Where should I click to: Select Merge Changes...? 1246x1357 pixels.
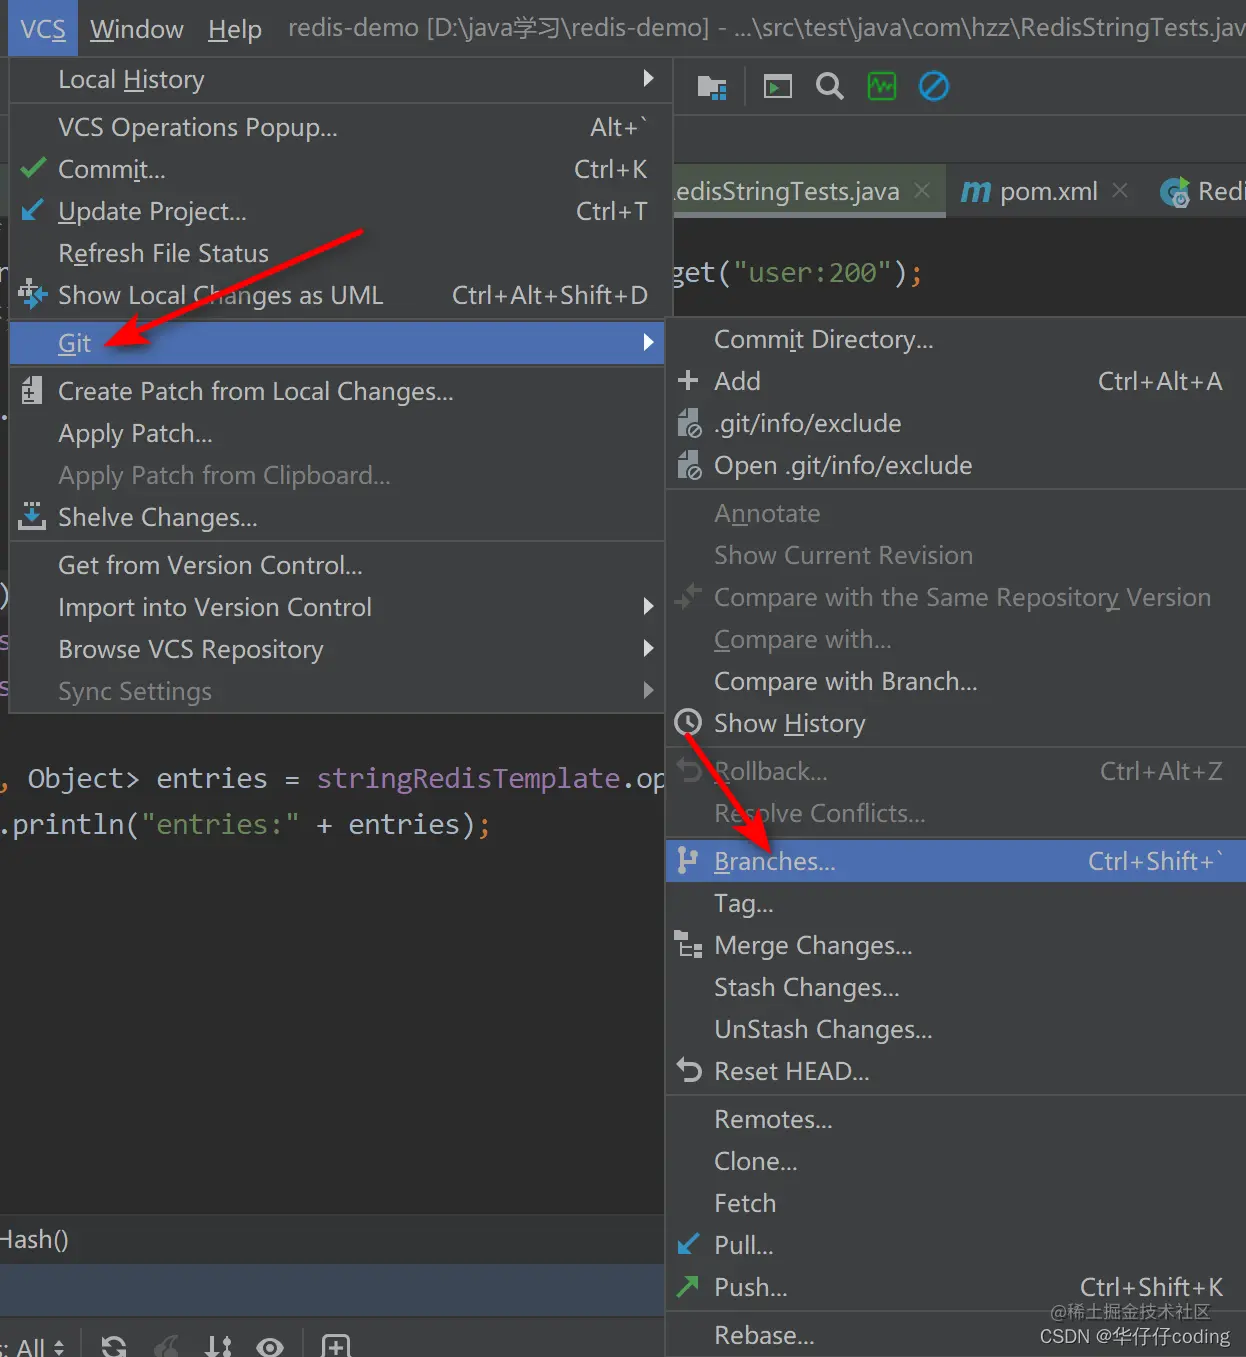956,945
